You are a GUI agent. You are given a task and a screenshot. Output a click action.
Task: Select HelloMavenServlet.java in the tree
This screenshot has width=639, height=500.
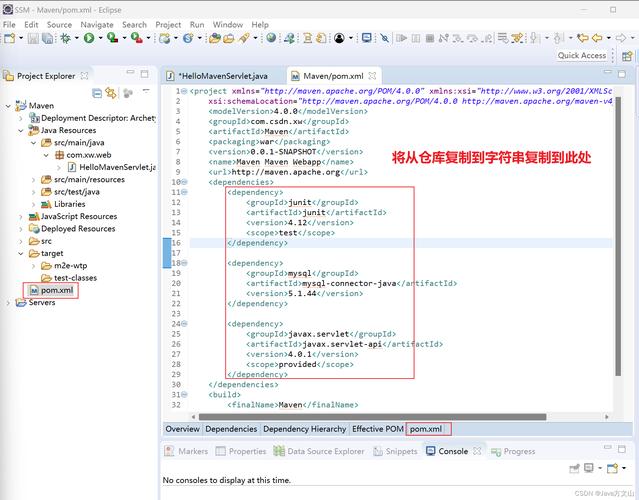(x=112, y=167)
